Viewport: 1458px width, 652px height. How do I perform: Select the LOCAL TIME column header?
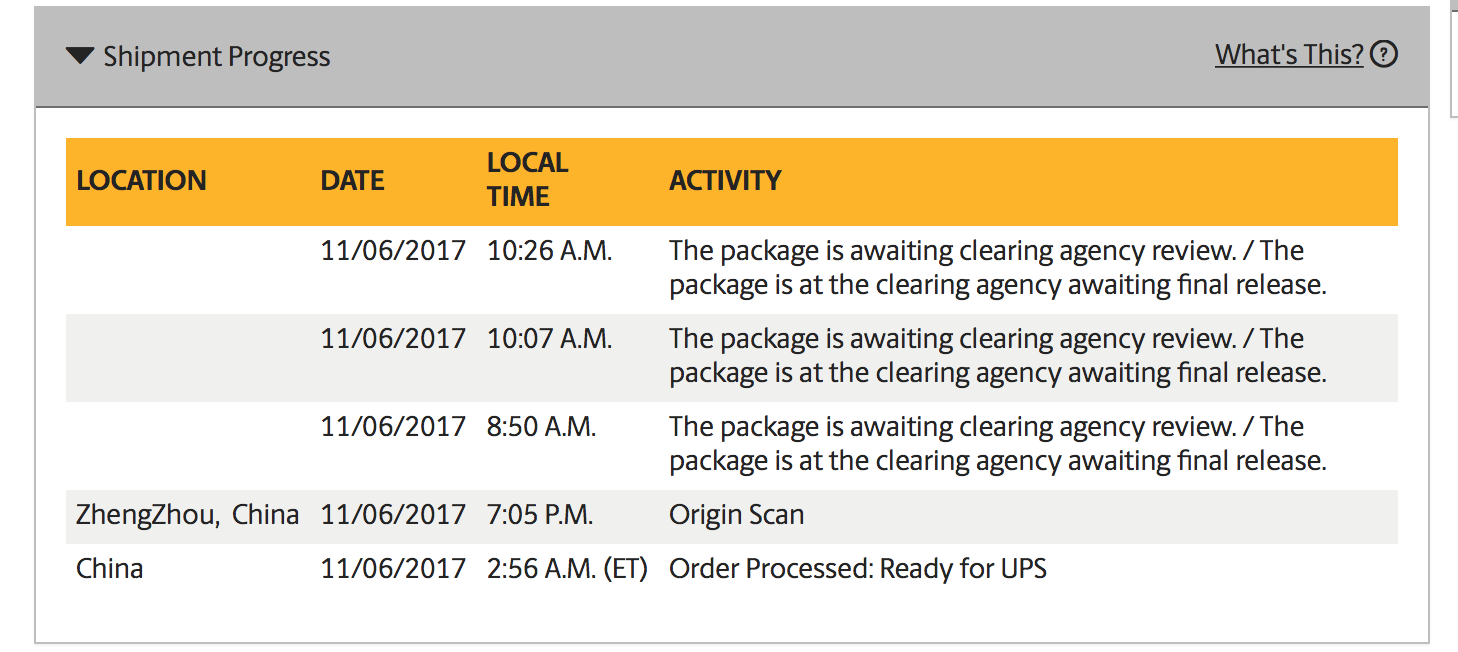tap(528, 180)
